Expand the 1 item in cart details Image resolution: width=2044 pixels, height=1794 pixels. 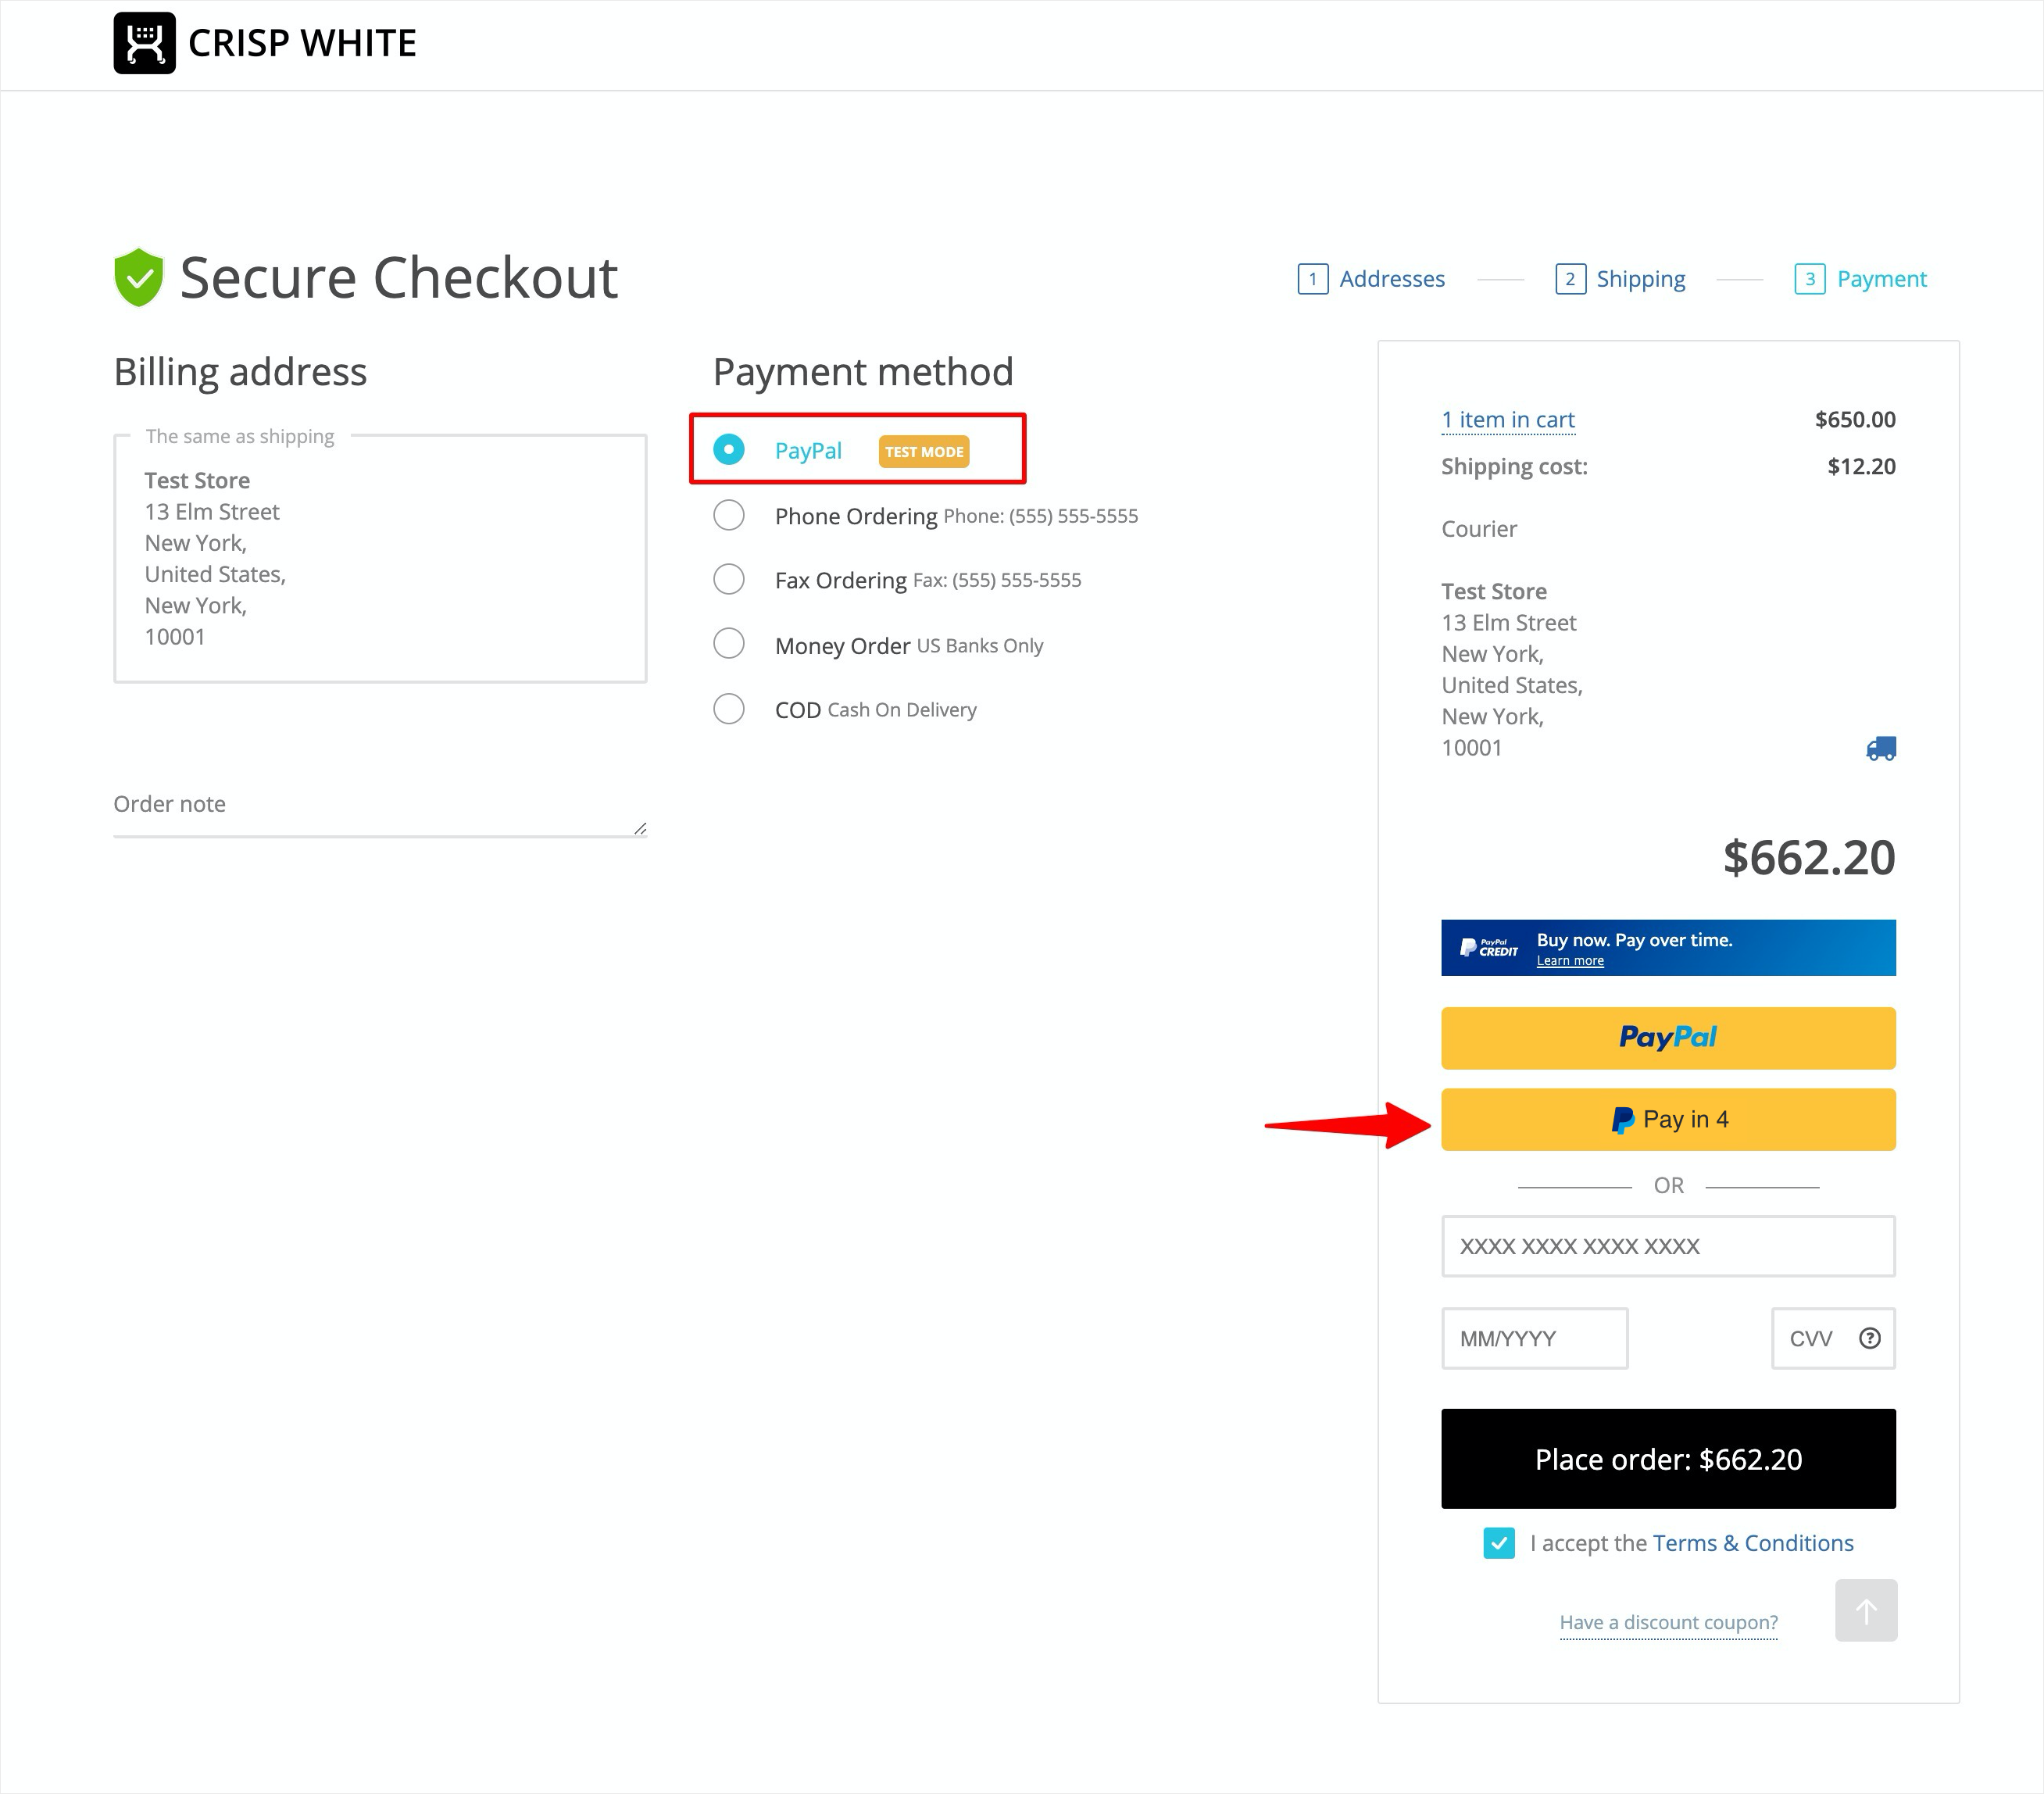coord(1507,420)
